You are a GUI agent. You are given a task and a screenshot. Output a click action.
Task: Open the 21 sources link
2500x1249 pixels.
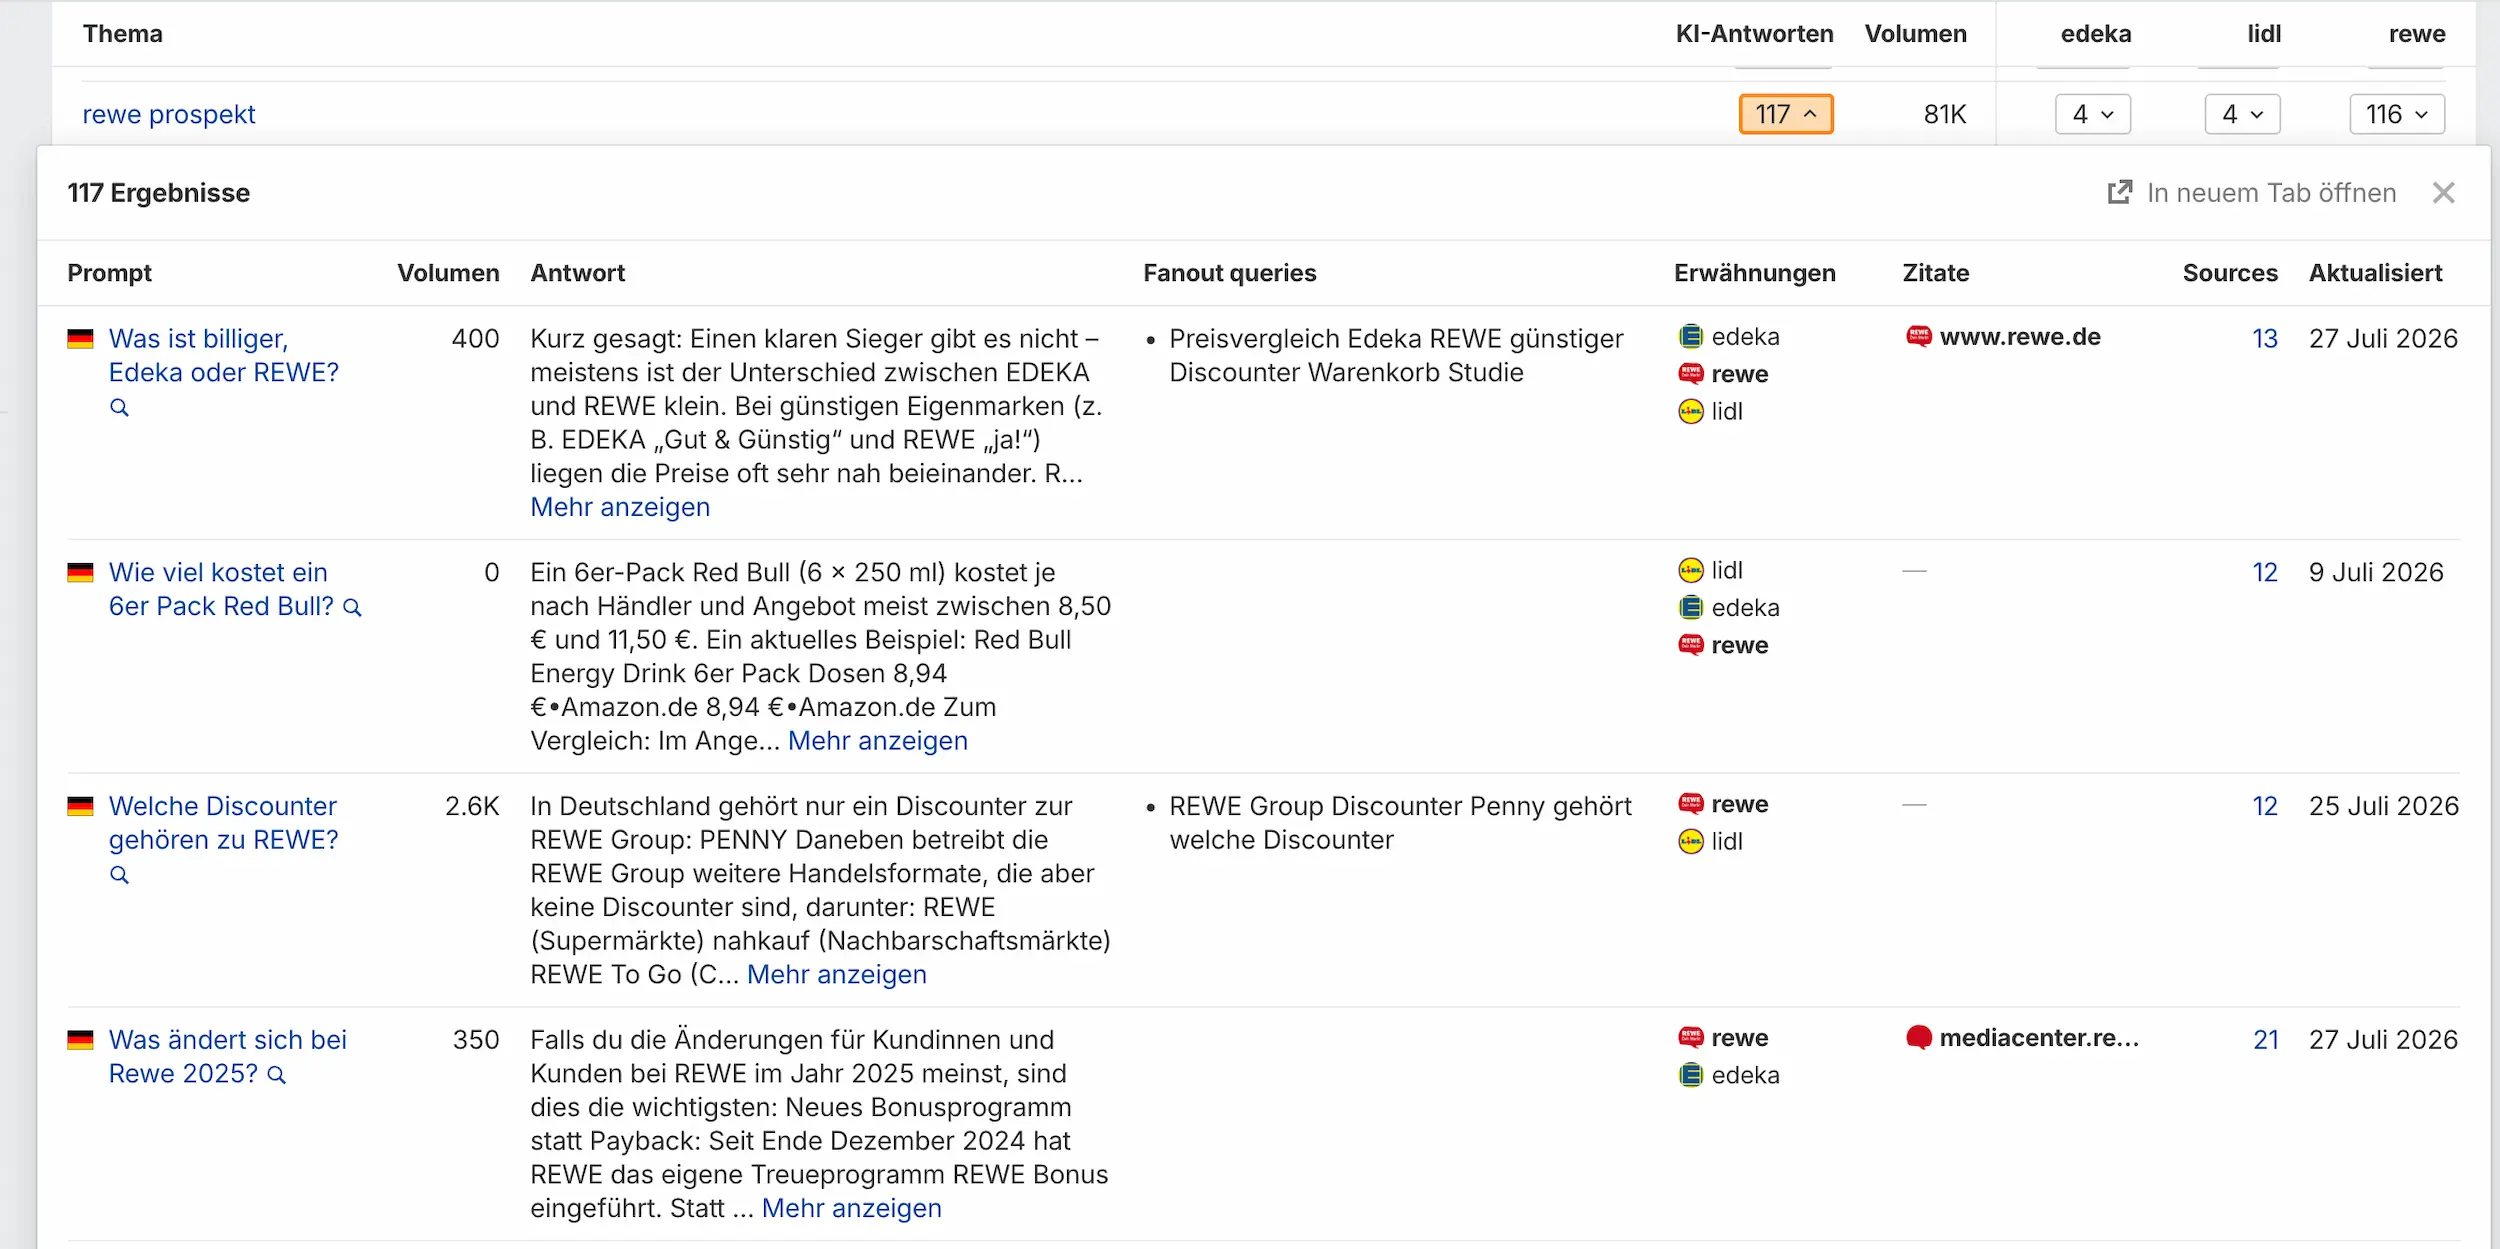coord(2265,1041)
